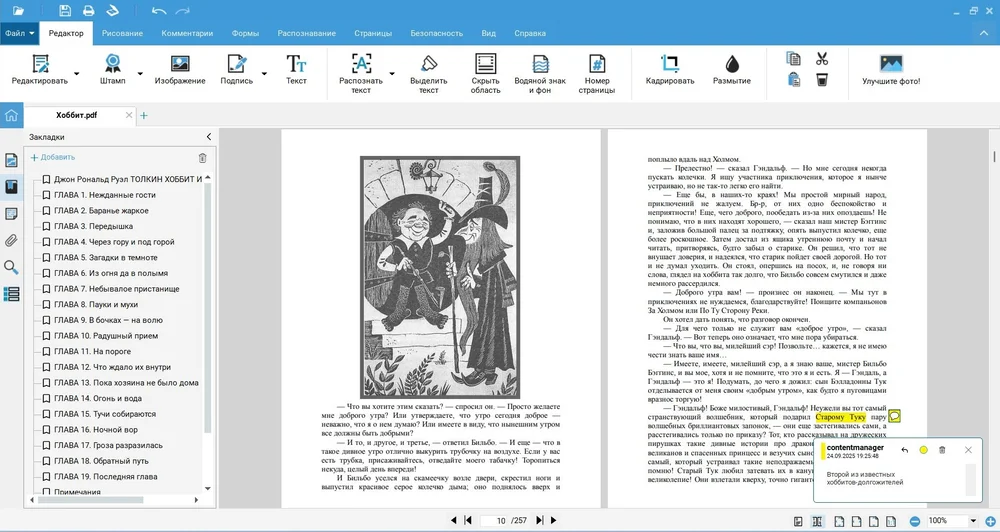Open the Справка tab
This screenshot has height=532, width=1000.
pyautogui.click(x=529, y=33)
